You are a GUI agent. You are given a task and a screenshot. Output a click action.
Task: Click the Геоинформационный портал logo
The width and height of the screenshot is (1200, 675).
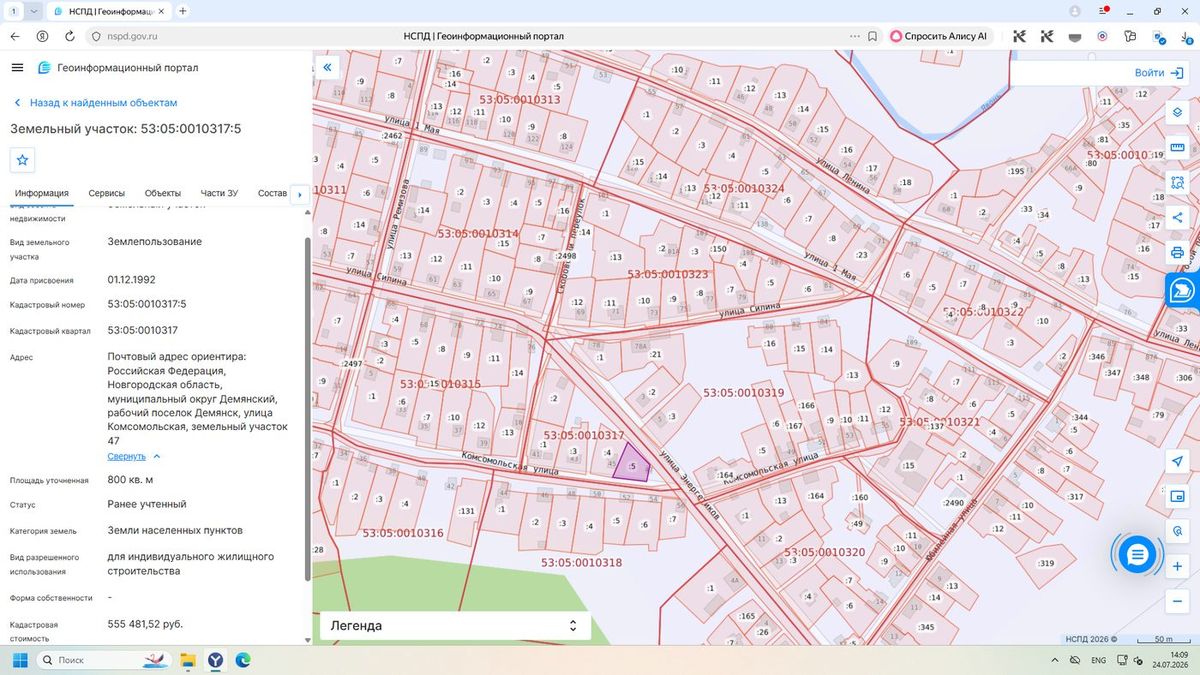[x=118, y=67]
